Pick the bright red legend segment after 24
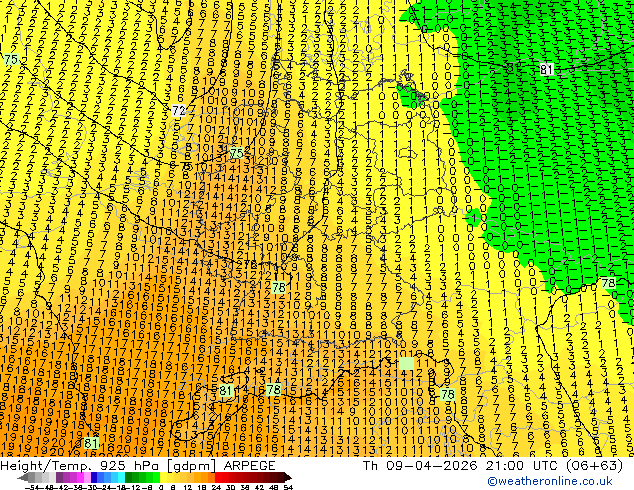Screen dimensions: 634x490 click(x=218, y=478)
